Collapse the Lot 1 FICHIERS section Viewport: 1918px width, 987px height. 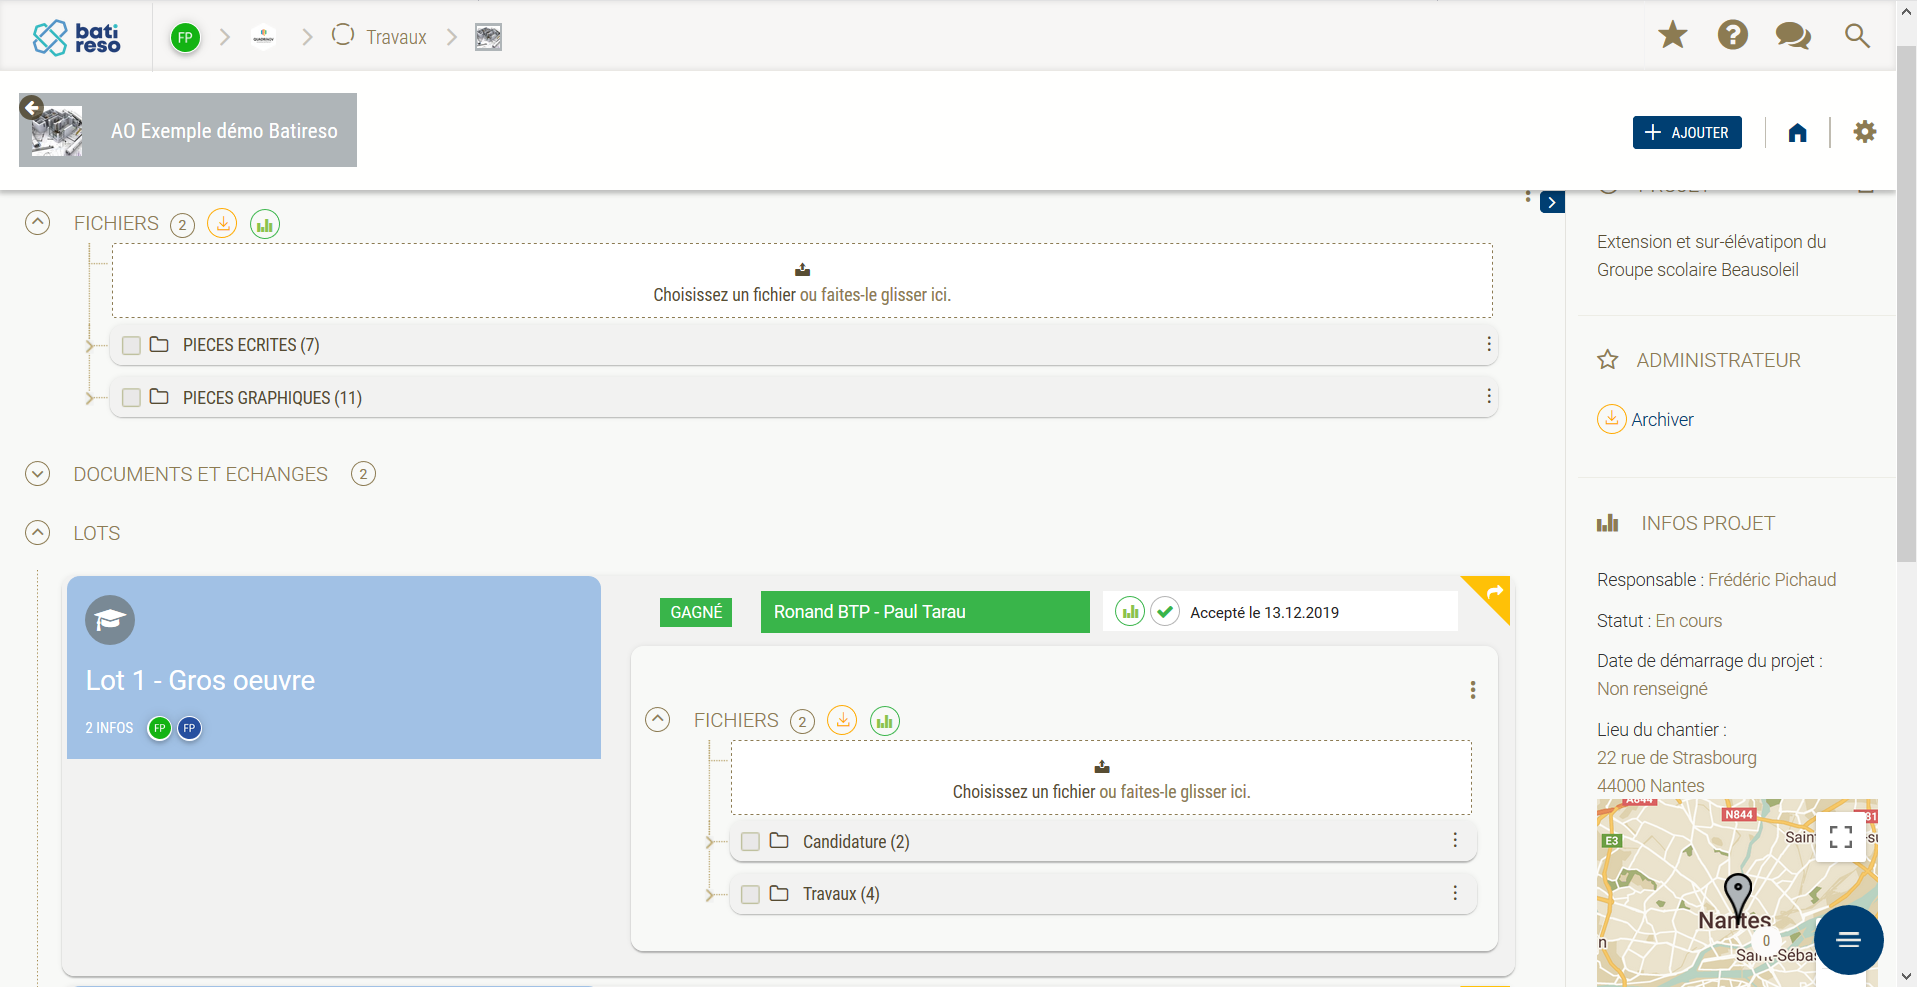657,719
